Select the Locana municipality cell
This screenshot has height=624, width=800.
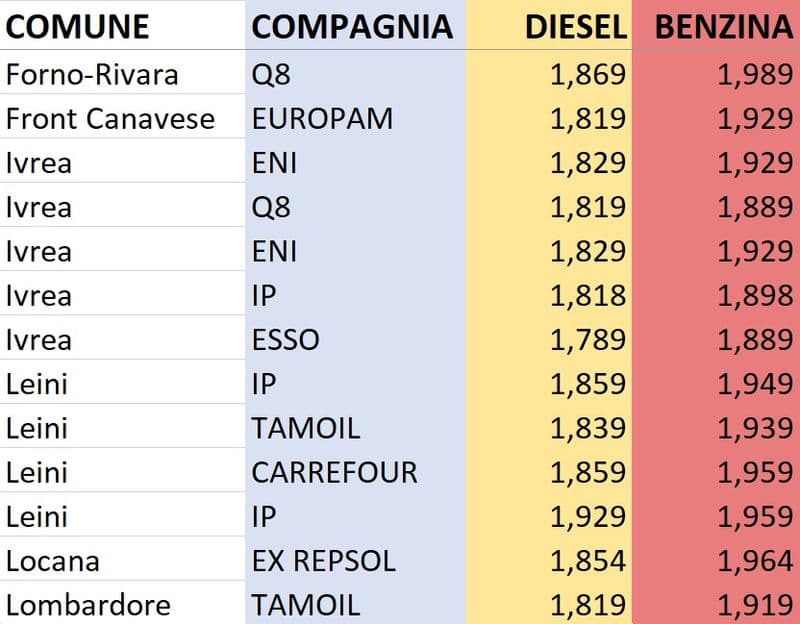52,560
